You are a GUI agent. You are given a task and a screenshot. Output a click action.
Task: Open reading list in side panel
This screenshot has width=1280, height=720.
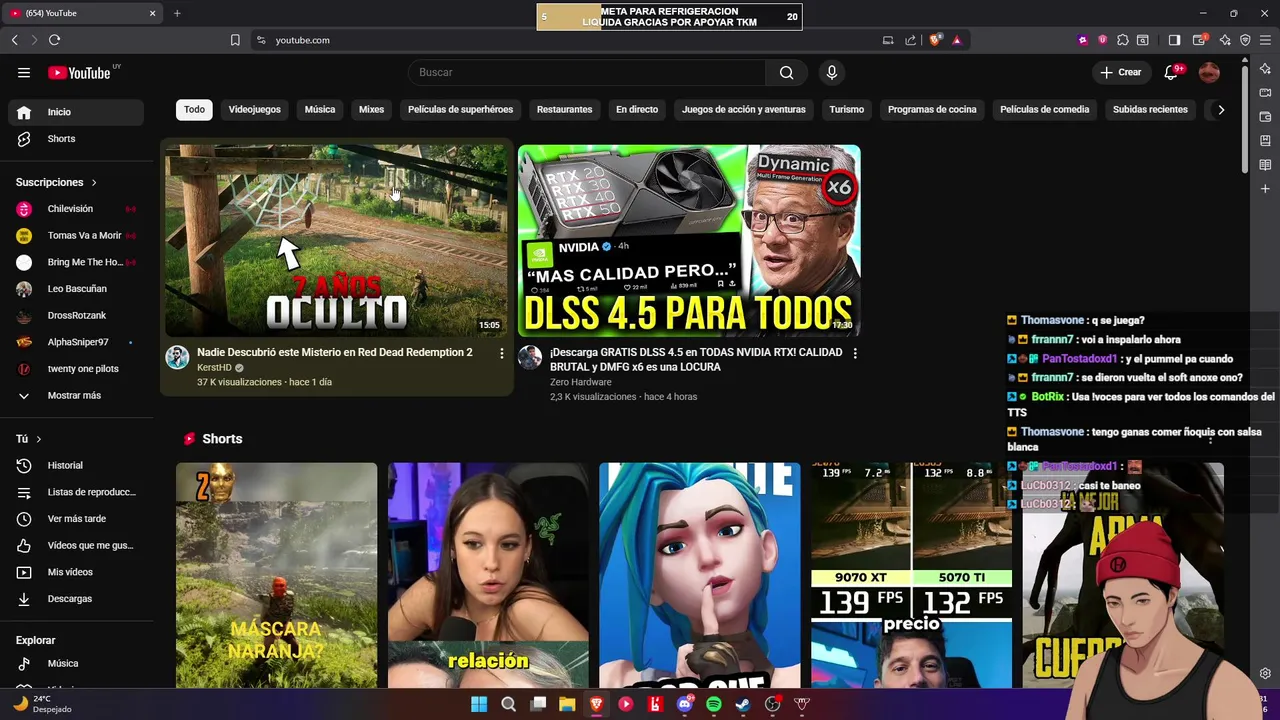[1265, 165]
